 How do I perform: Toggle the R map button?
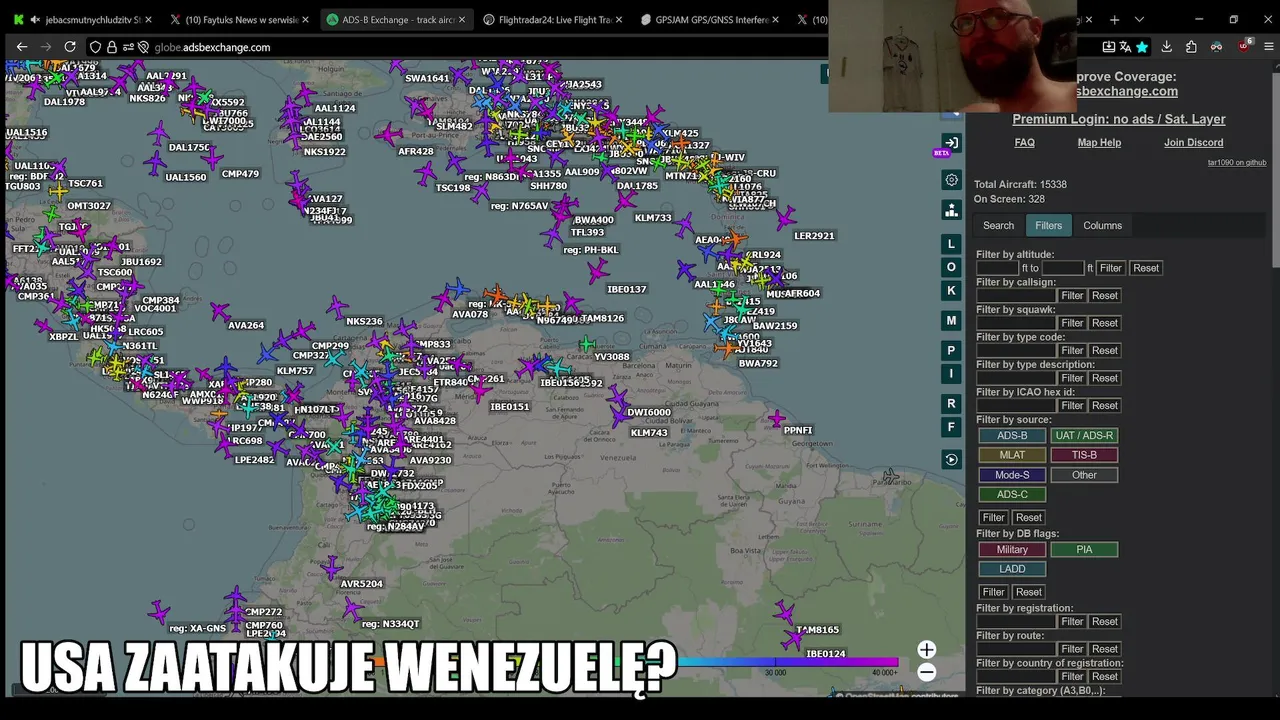click(x=951, y=404)
